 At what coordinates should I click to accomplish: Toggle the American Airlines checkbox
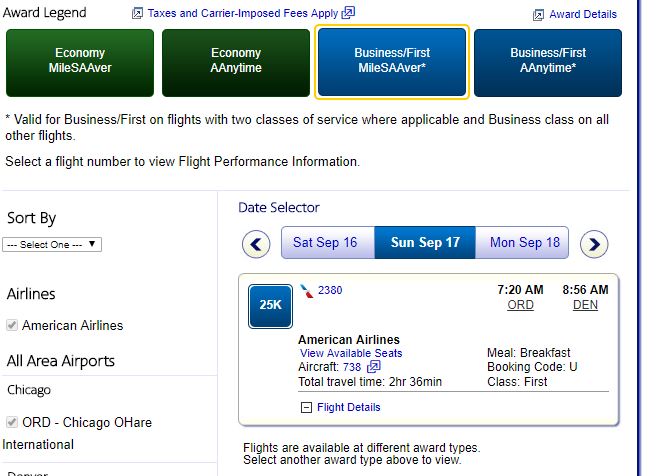tap(12, 325)
